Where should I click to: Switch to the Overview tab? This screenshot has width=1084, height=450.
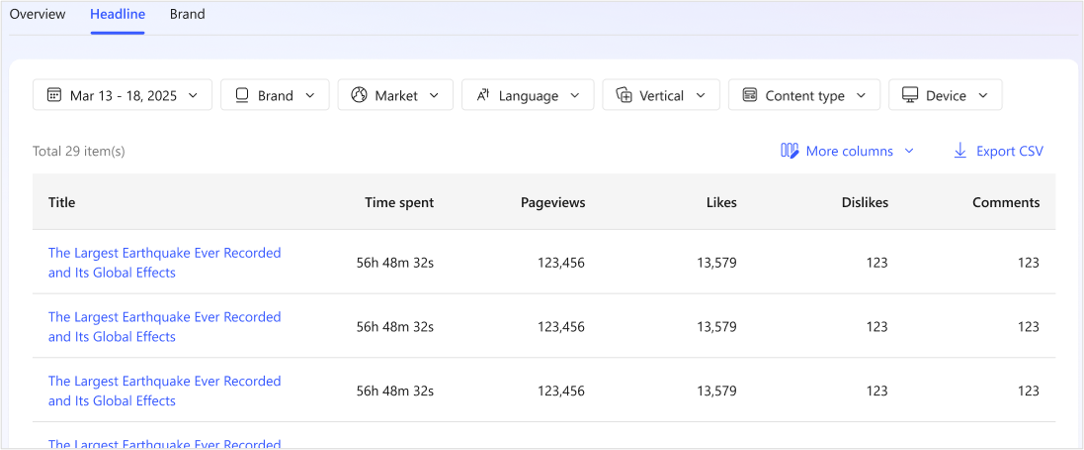(x=37, y=14)
